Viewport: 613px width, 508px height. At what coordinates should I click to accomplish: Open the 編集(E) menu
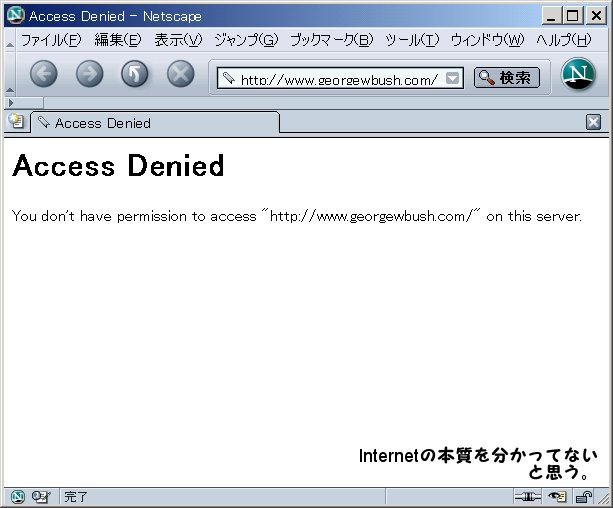(x=118, y=39)
